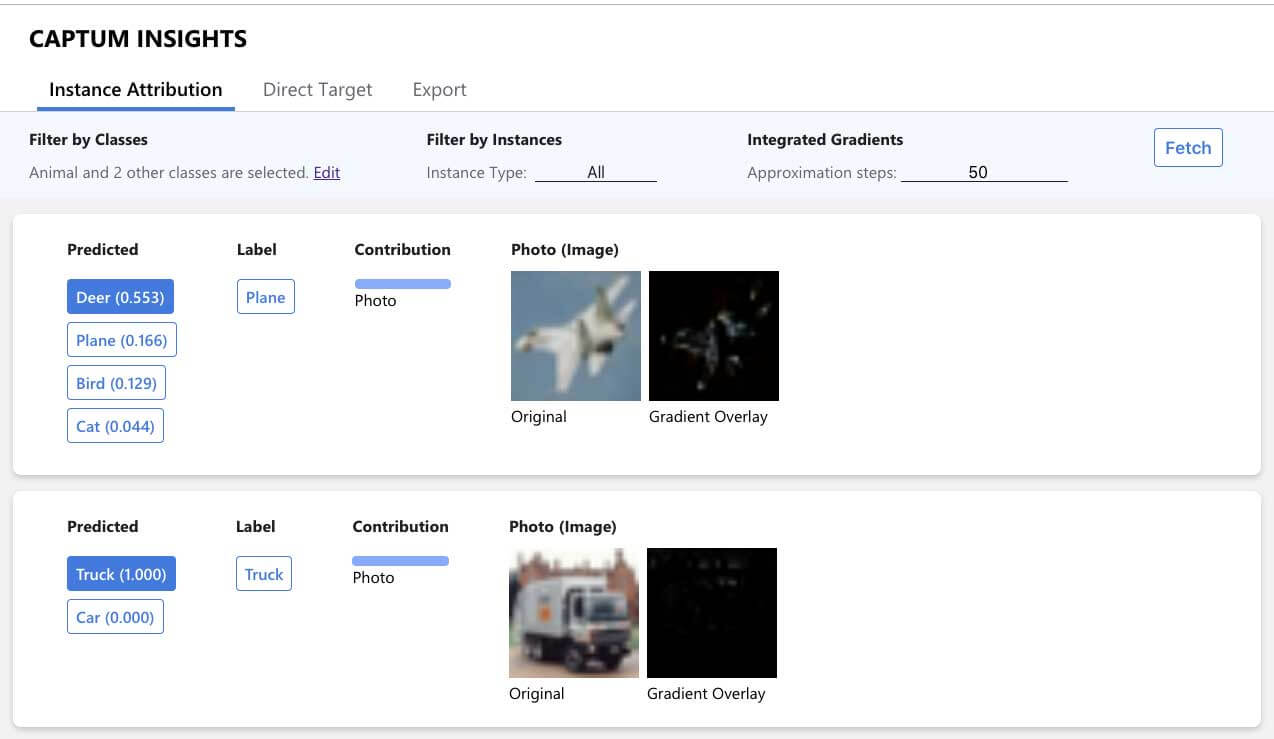Select the Car (0.000) prediction
Screen dimensions: 1274x739
tap(115, 616)
